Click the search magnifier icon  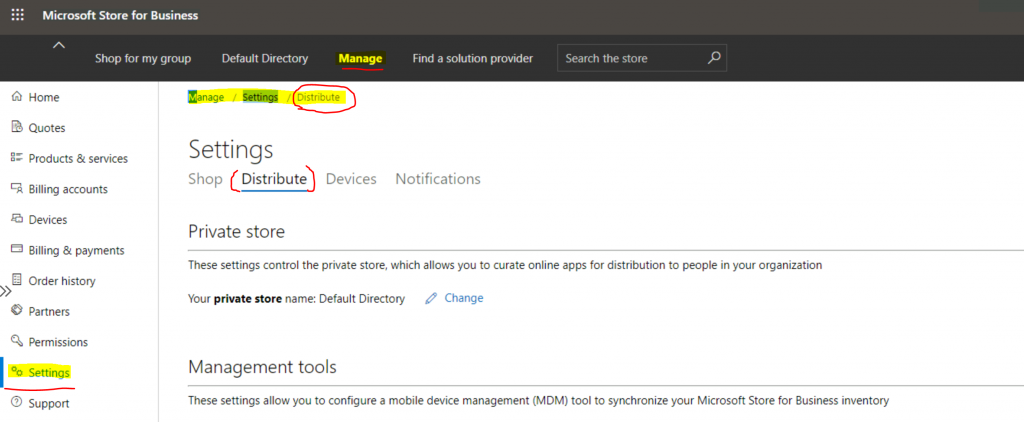pos(714,57)
